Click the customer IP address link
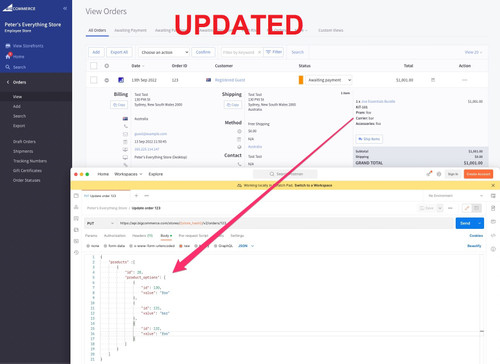This screenshot has height=364, width=500. pyautogui.click(x=147, y=149)
